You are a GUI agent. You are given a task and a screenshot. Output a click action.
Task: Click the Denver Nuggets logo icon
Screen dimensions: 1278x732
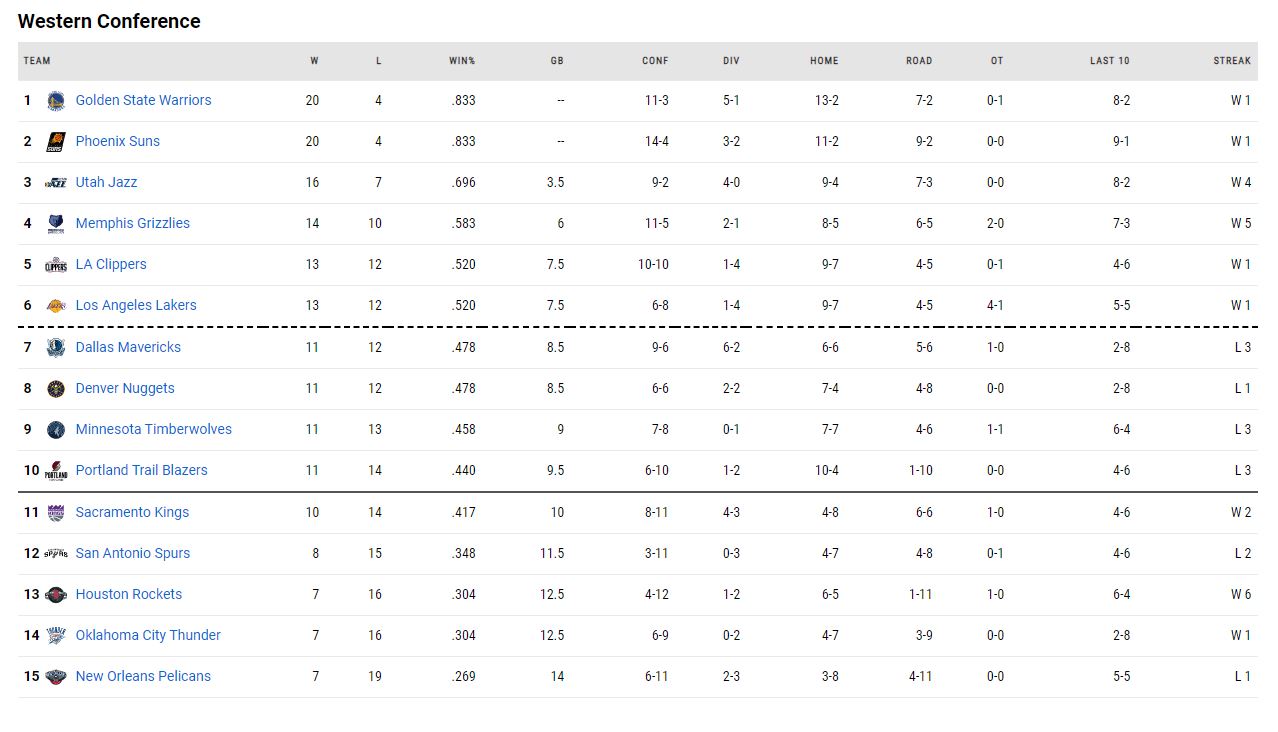pos(56,388)
